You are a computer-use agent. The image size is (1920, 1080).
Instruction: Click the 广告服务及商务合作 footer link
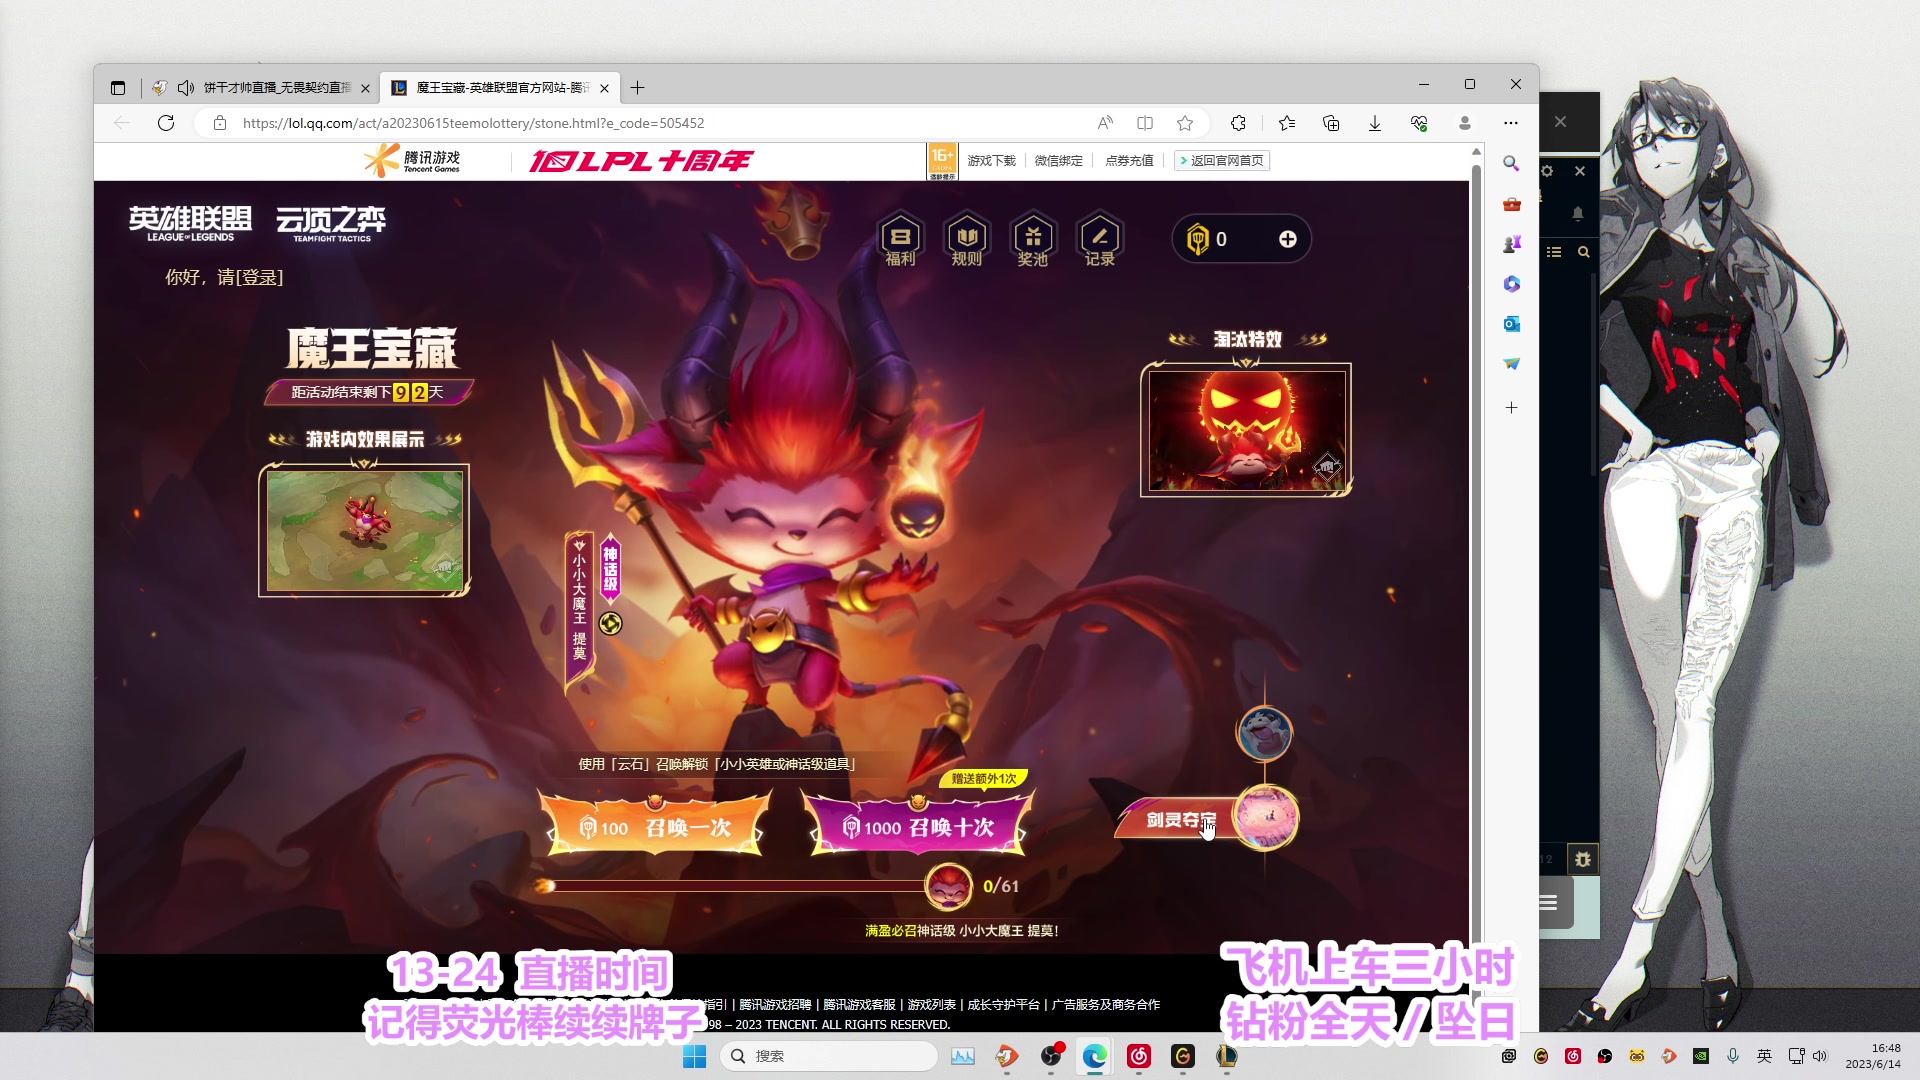tap(1106, 1004)
